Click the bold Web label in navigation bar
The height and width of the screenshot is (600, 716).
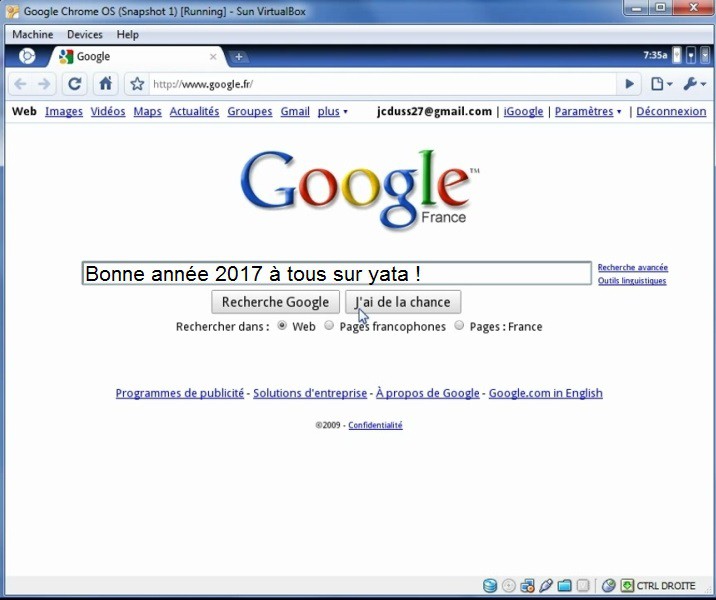click(24, 111)
